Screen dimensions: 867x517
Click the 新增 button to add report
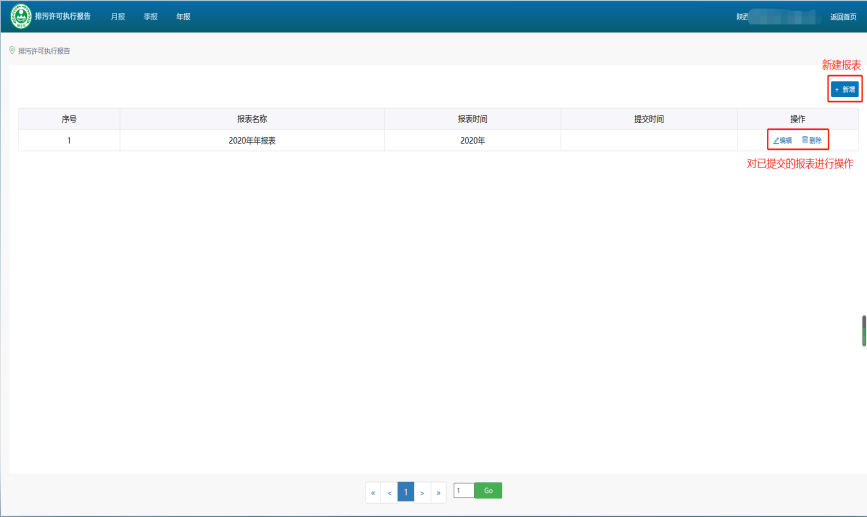pos(845,89)
